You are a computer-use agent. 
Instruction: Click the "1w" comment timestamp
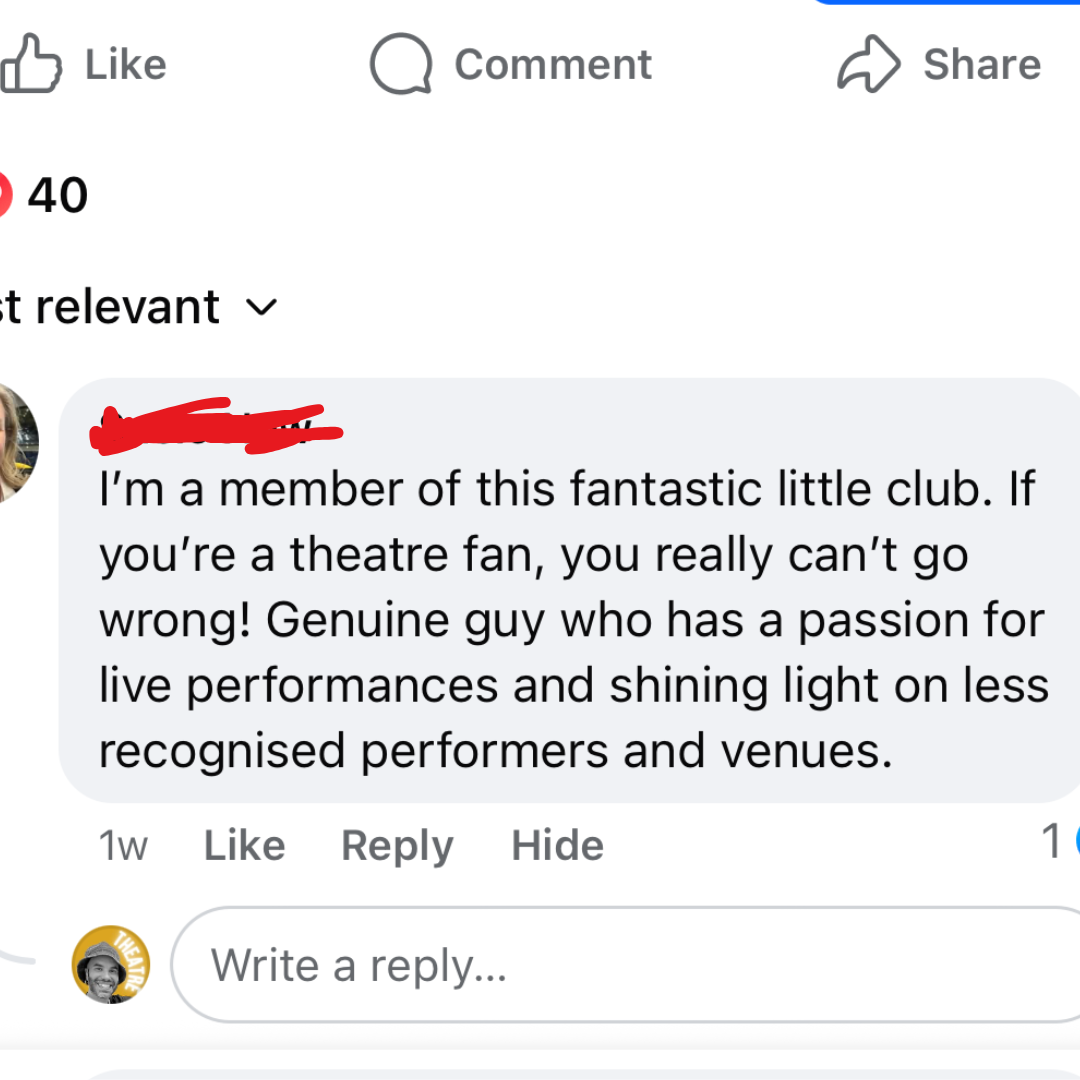[x=123, y=847]
